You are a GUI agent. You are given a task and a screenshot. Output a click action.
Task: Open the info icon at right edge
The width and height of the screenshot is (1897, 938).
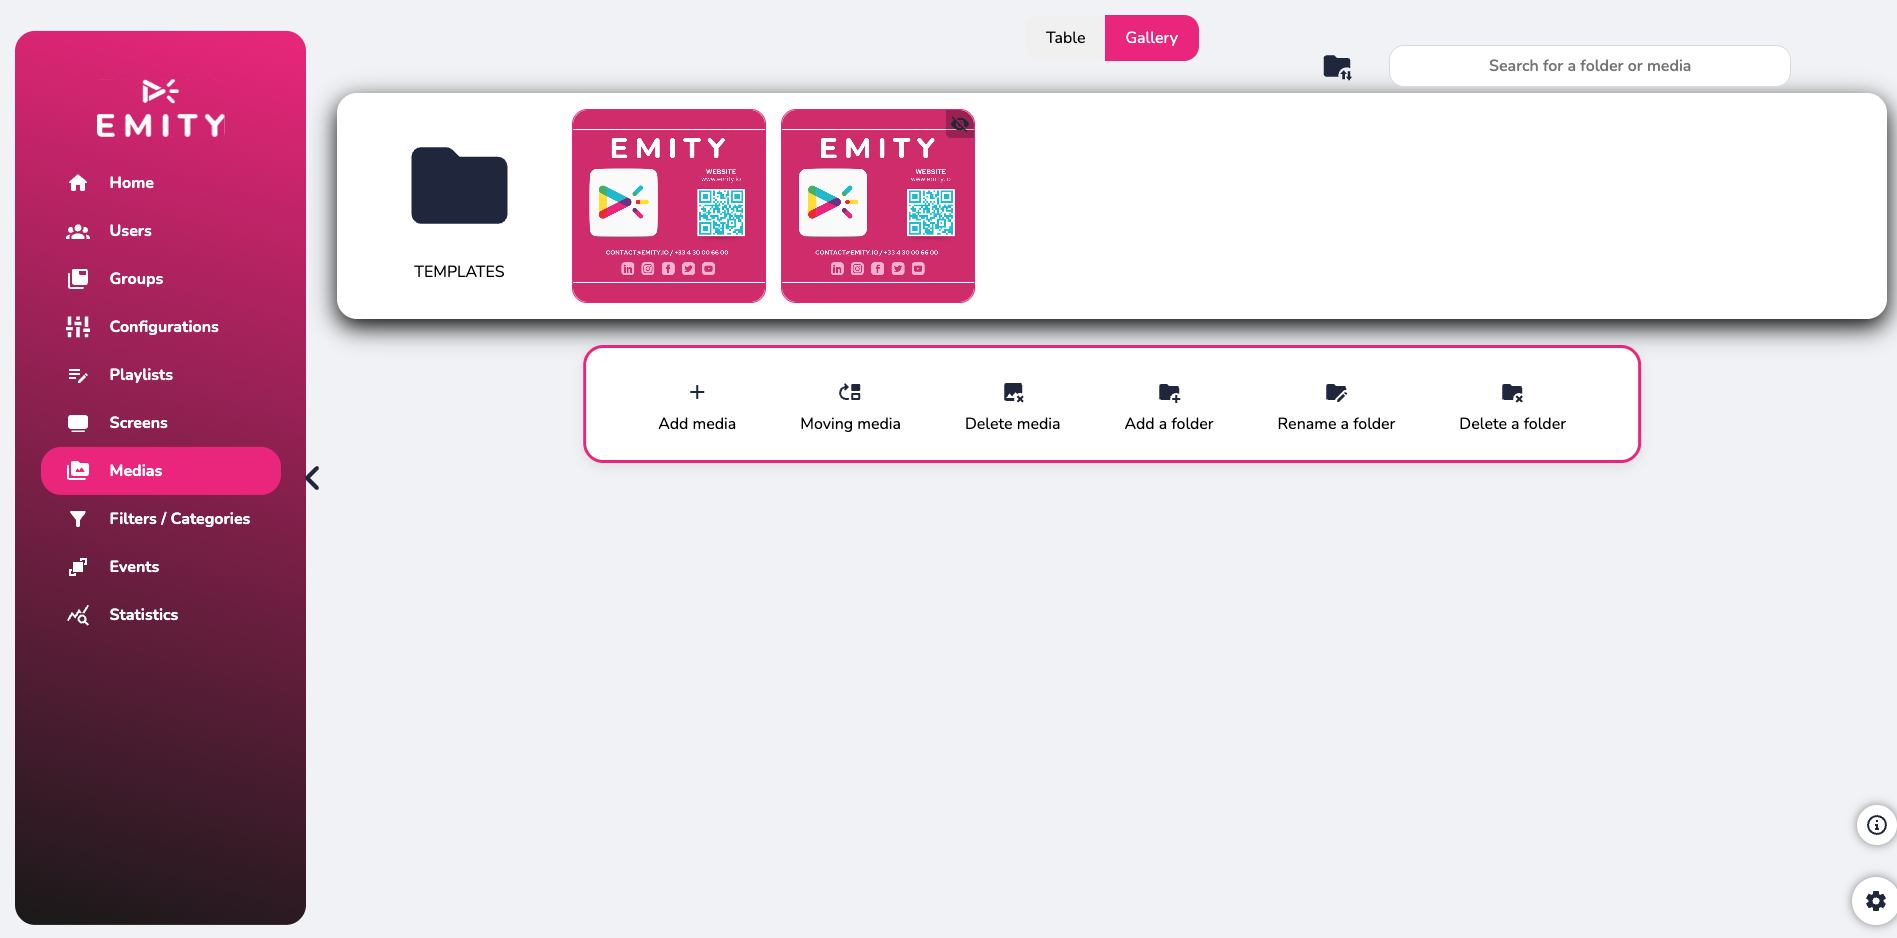coord(1876,825)
